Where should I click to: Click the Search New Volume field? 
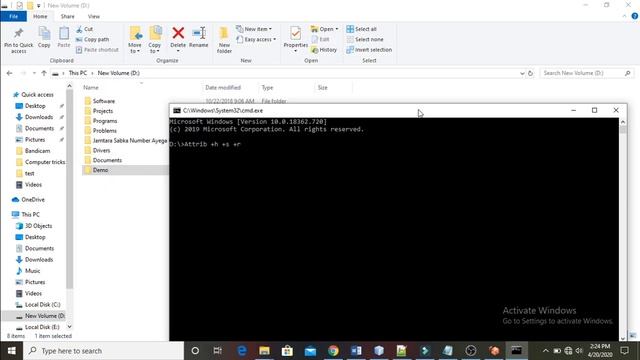[587, 73]
